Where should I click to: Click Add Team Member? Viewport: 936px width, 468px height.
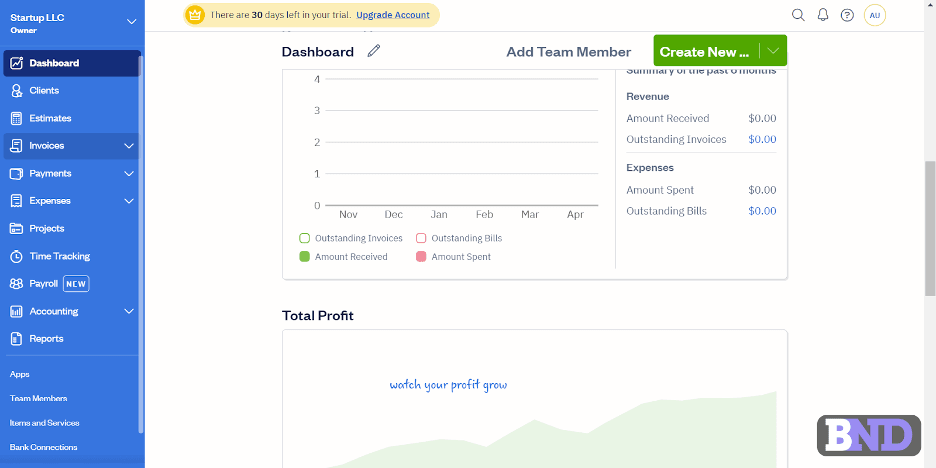pyautogui.click(x=568, y=52)
